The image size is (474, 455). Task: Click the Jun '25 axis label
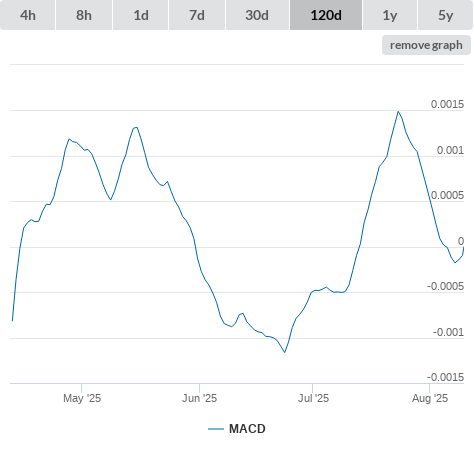[199, 398]
